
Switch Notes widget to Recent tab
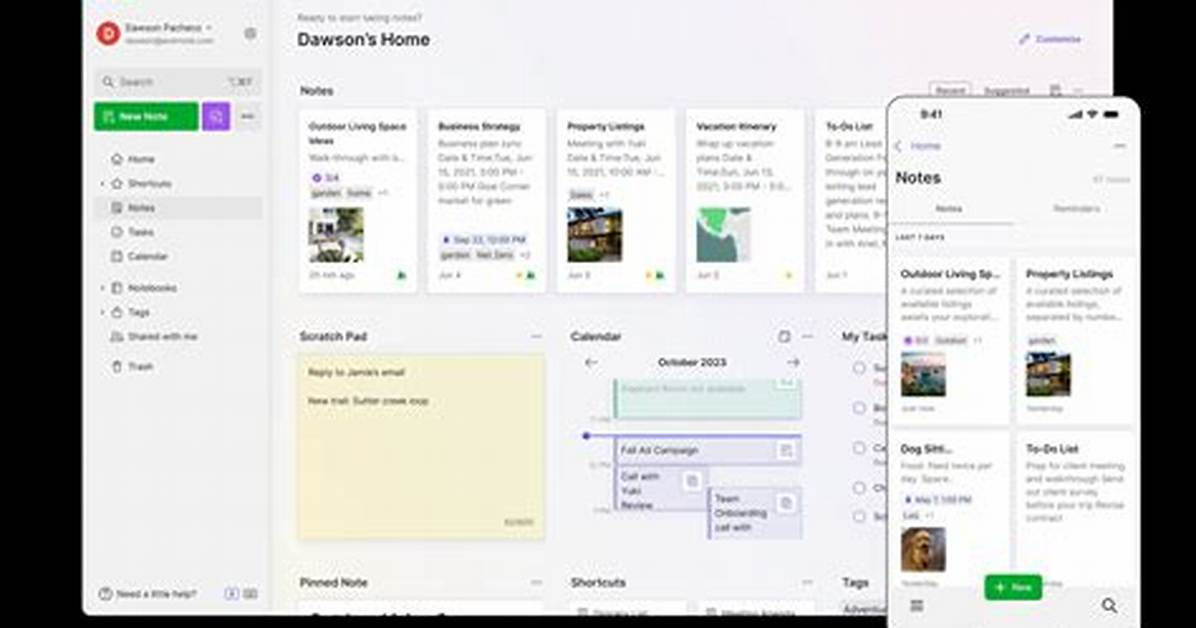click(x=950, y=91)
